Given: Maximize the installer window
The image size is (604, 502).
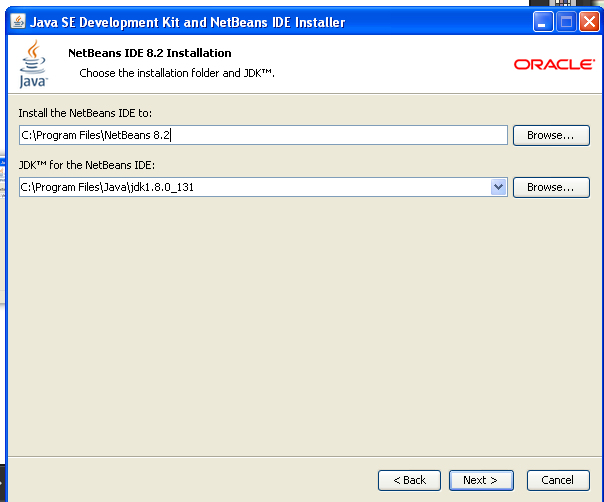Looking at the screenshot, I should [x=566, y=22].
